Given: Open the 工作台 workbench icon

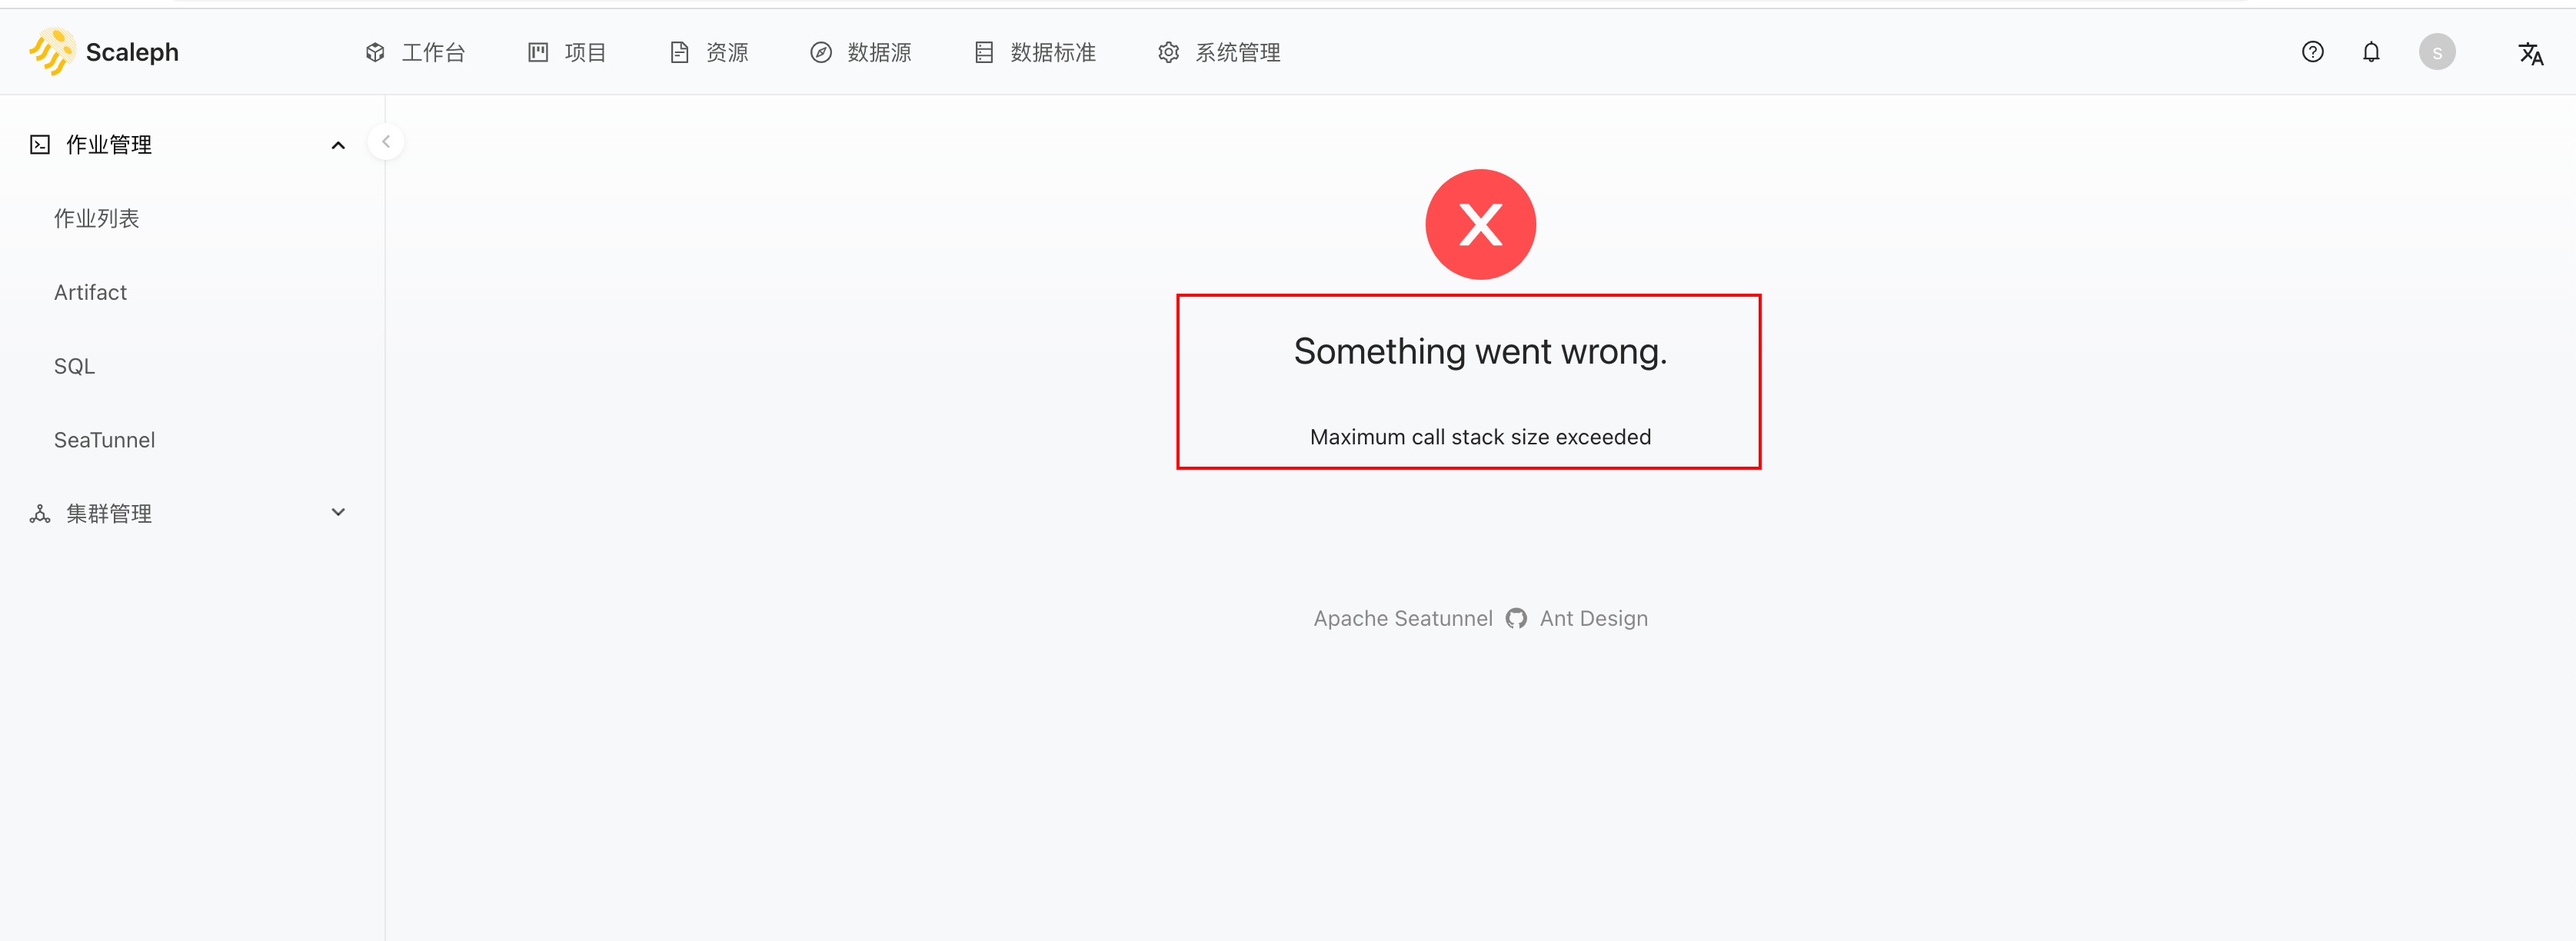Looking at the screenshot, I should [375, 52].
